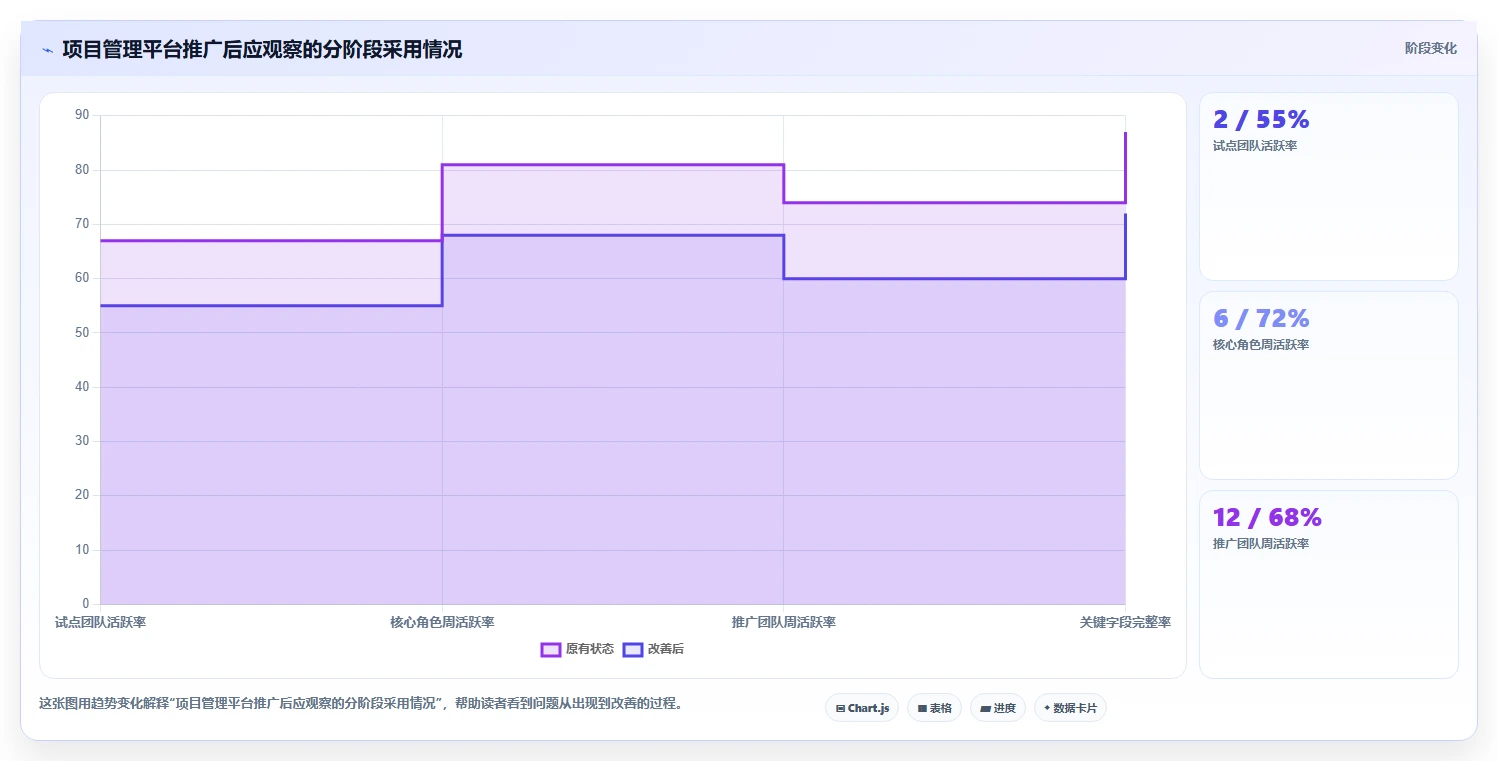Open the 6 / 72% data card
This screenshot has width=1498, height=761.
(x=1328, y=385)
